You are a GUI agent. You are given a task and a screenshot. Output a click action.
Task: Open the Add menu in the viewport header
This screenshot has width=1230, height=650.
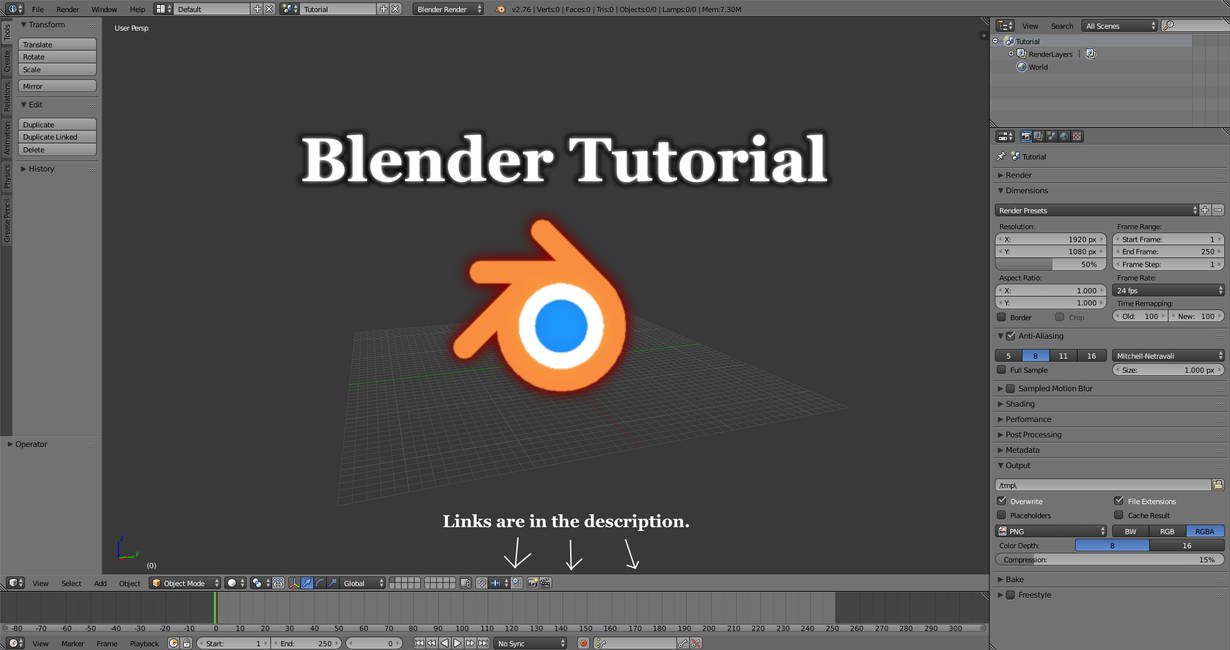click(x=100, y=582)
